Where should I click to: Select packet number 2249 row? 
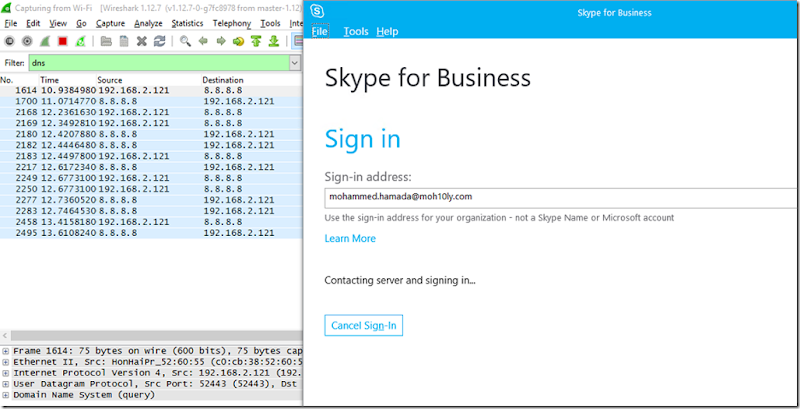[x=151, y=178]
